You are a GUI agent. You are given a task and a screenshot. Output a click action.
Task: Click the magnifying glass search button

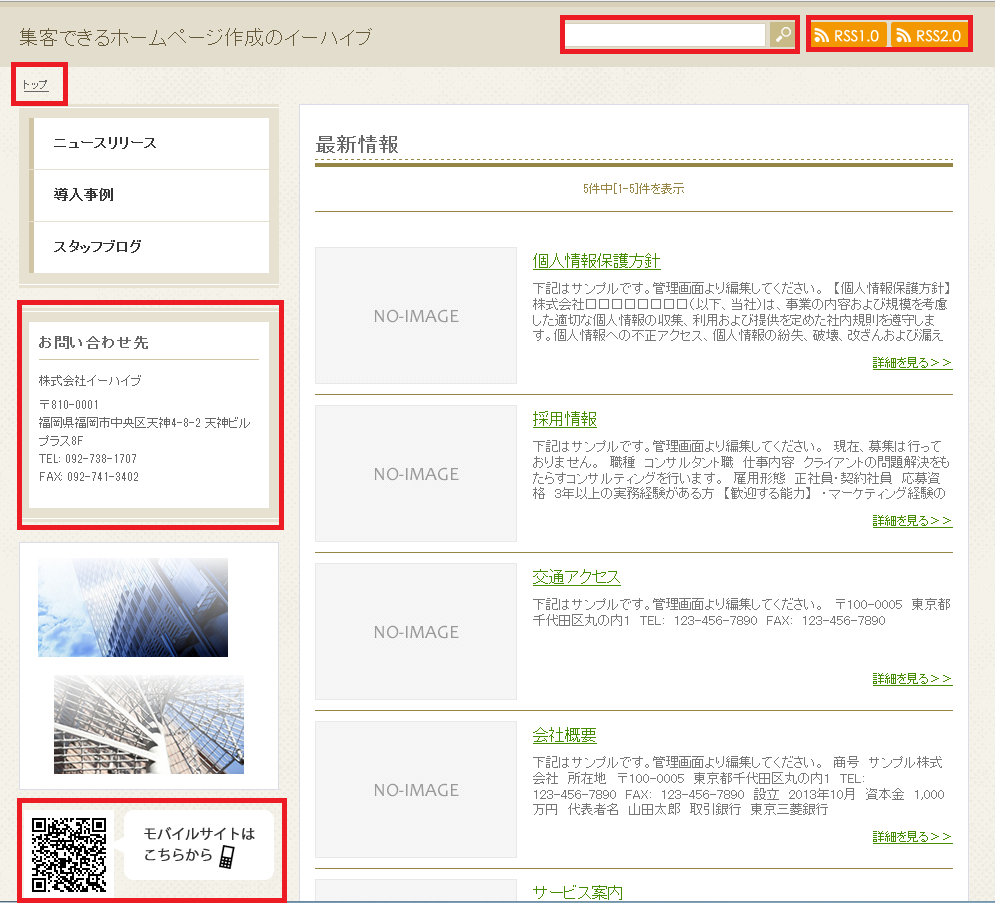point(782,35)
